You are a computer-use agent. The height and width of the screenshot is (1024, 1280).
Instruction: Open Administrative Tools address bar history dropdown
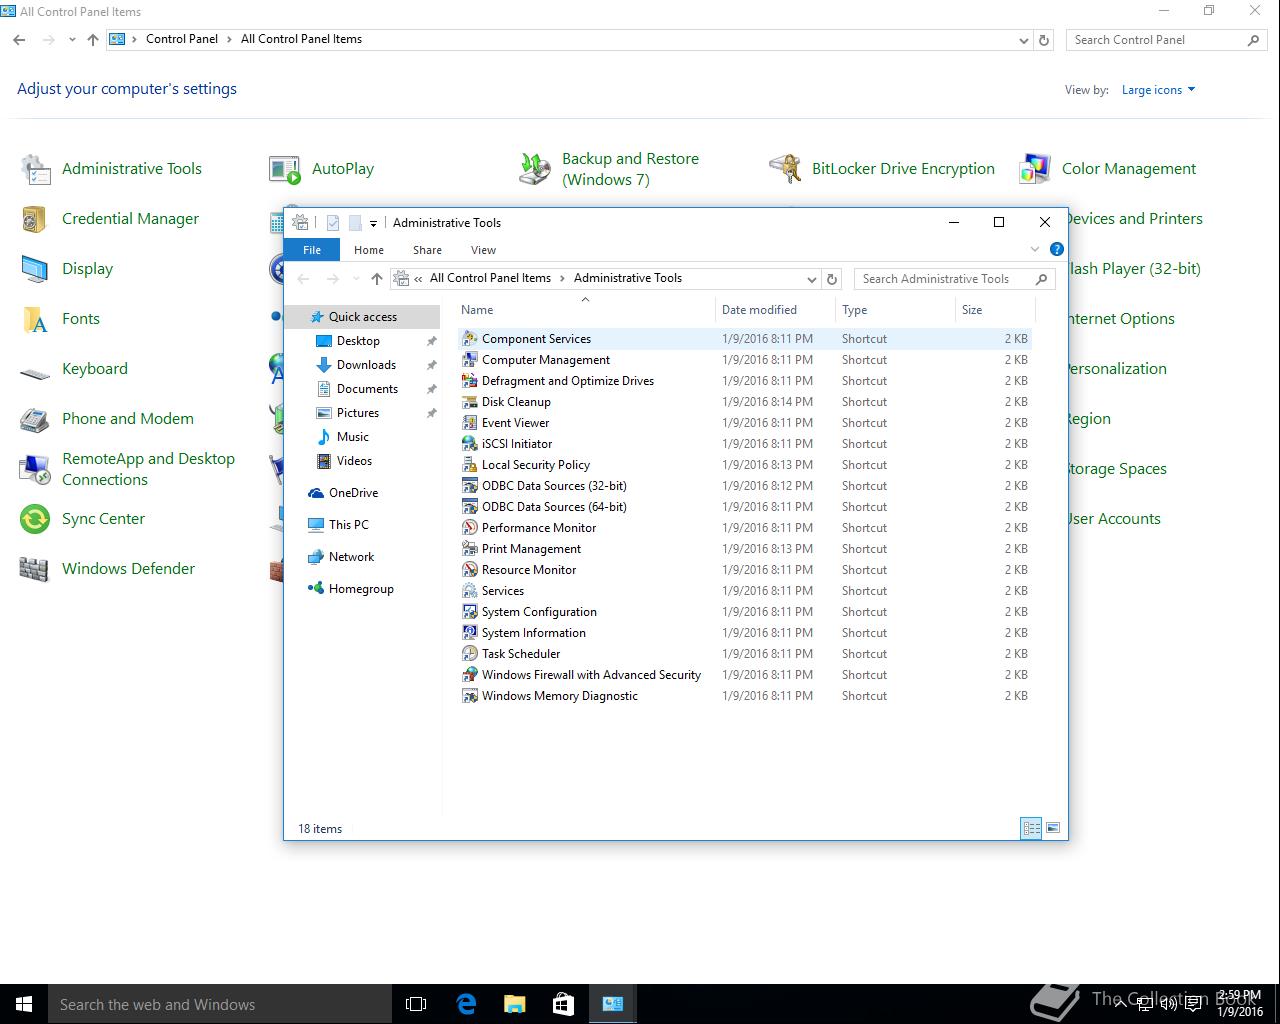[811, 279]
